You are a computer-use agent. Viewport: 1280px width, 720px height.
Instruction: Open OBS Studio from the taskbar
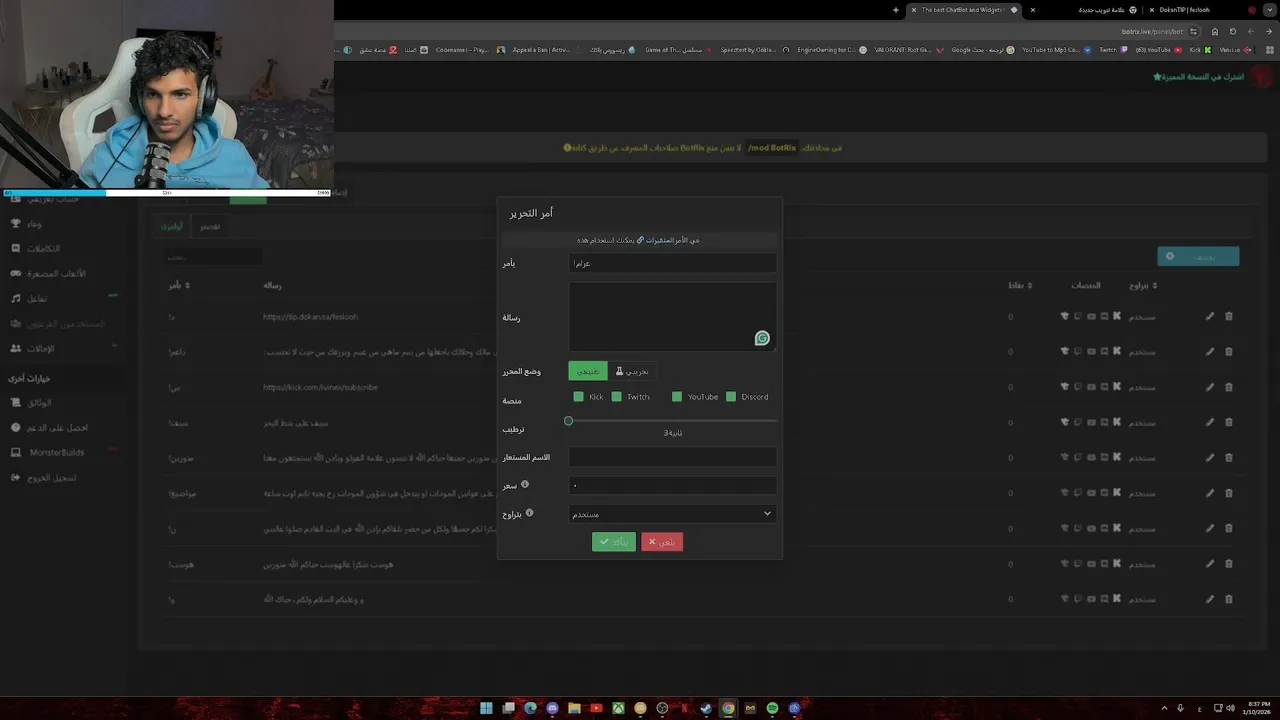[x=662, y=708]
